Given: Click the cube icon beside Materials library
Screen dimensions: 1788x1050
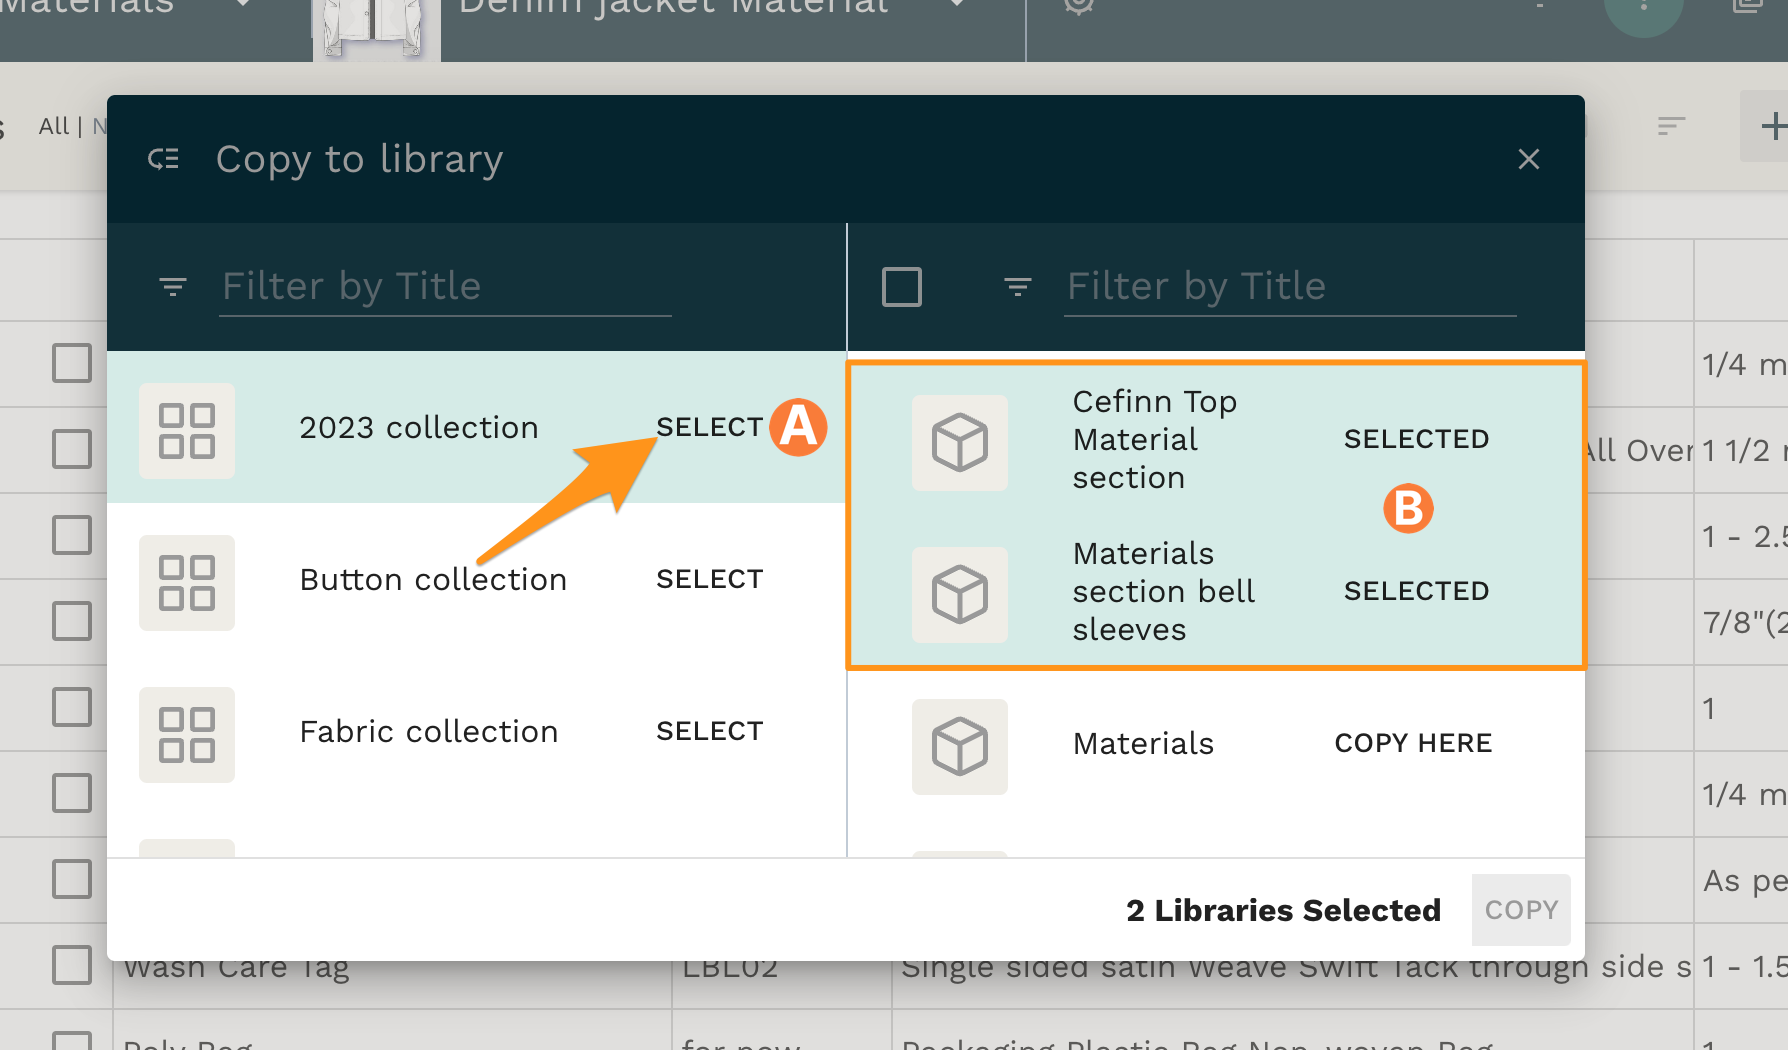Looking at the screenshot, I should pos(959,746).
